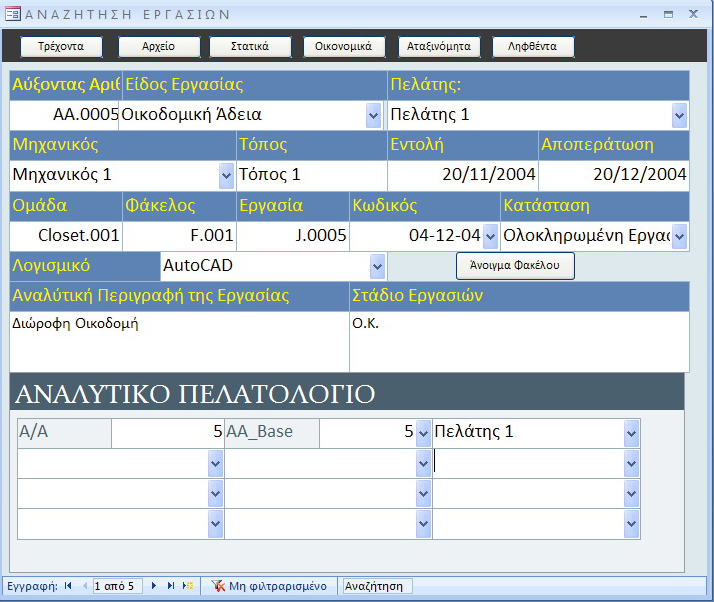Open the Είδος Εργασίας dropdown

374,115
